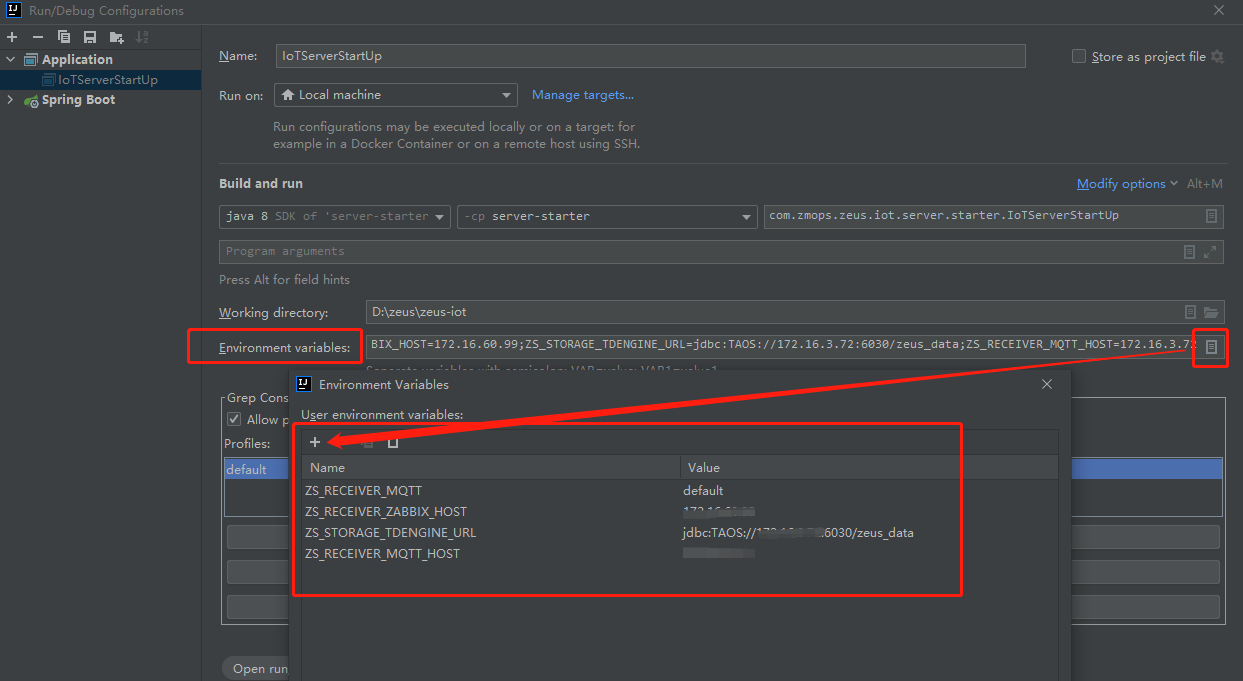1243x681 pixels.
Task: Toggle the Grep Console Allow checkbox
Action: (234, 419)
